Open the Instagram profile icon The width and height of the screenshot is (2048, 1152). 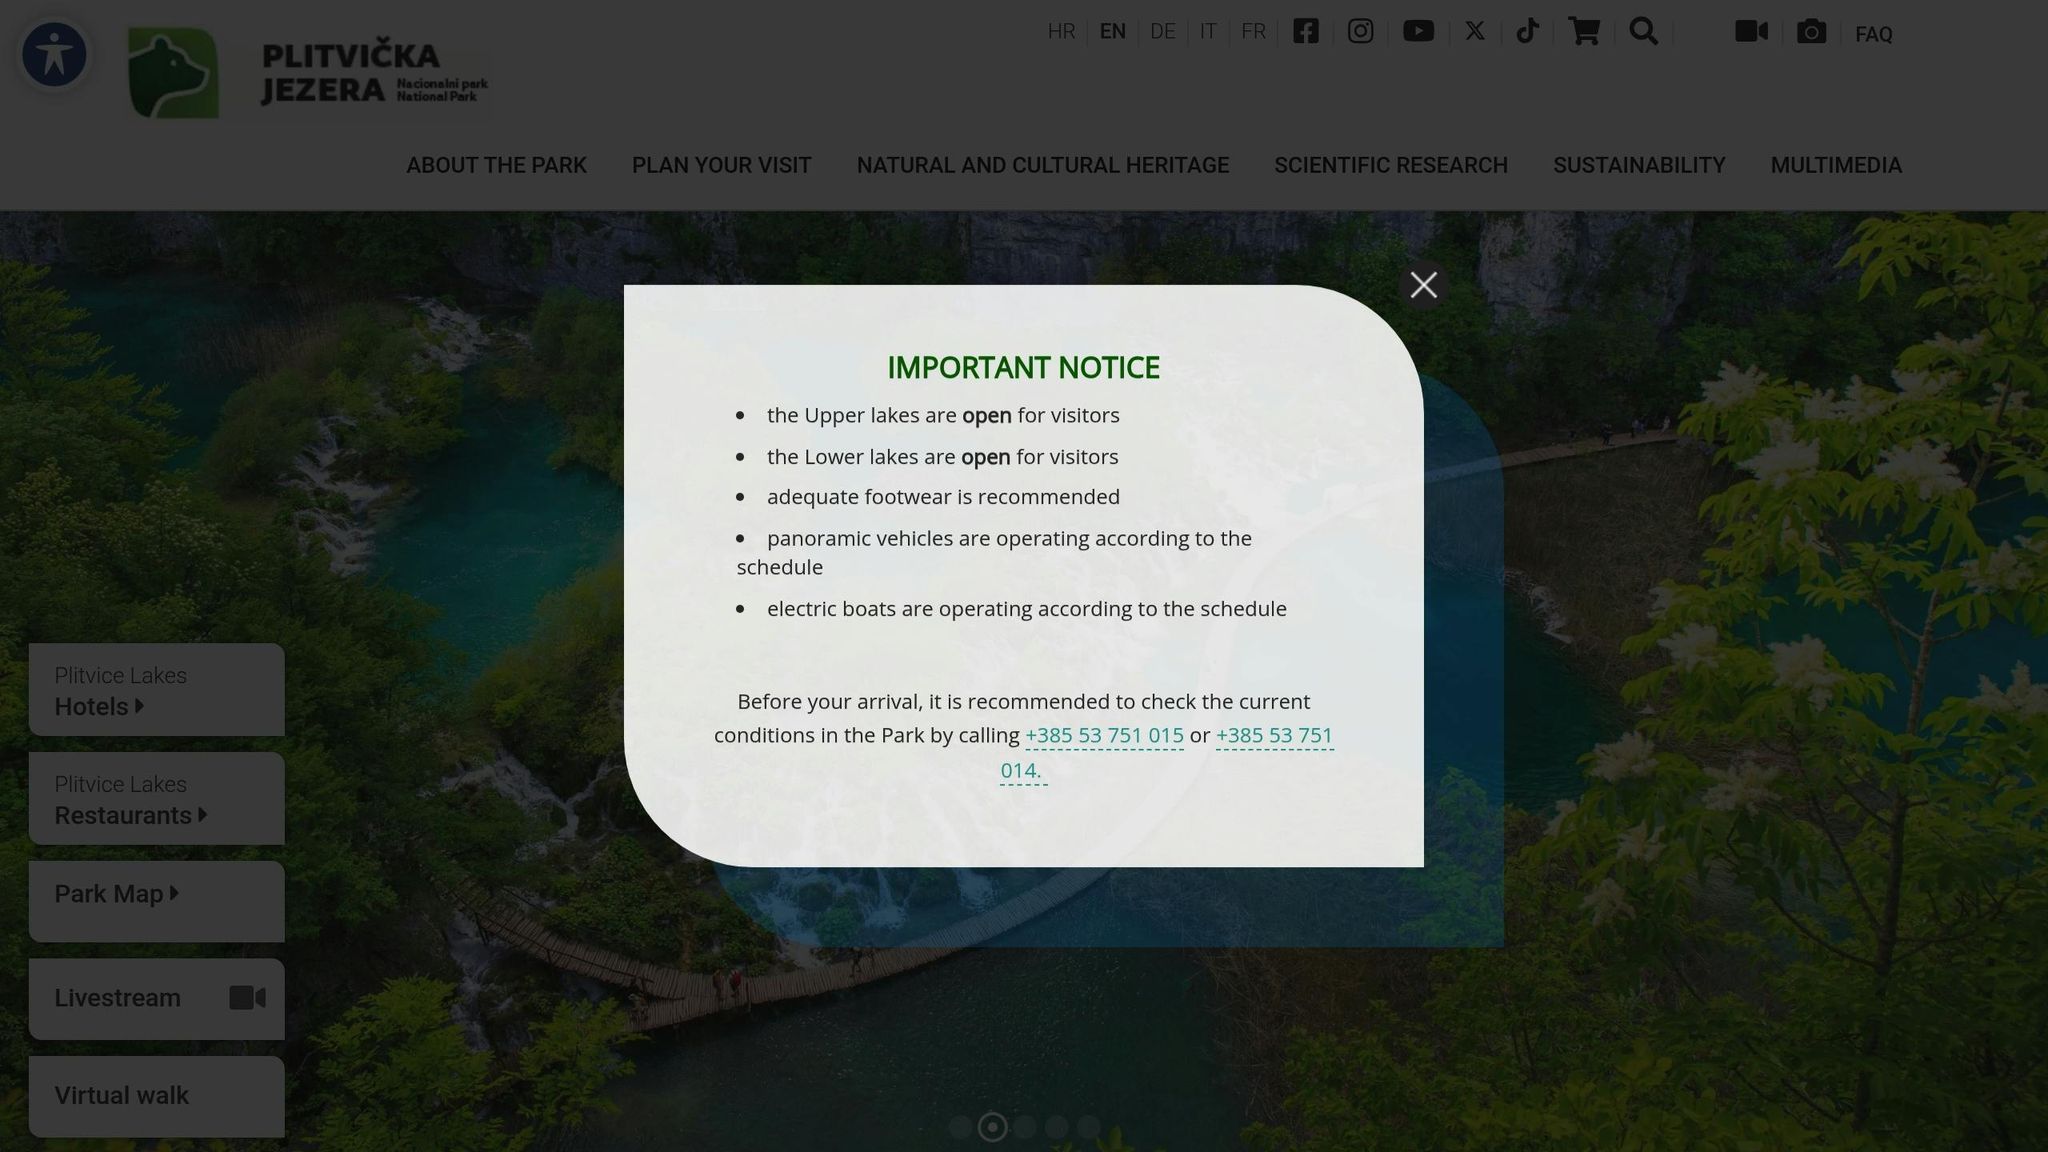(1360, 31)
